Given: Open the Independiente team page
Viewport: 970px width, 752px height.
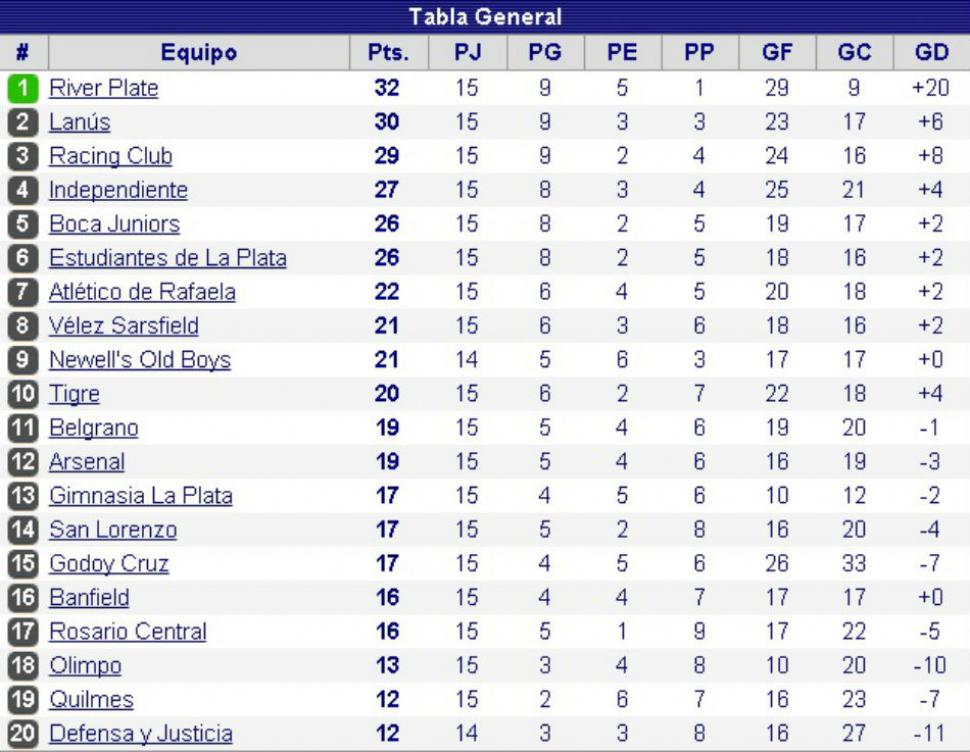Looking at the screenshot, I should coord(118,190).
